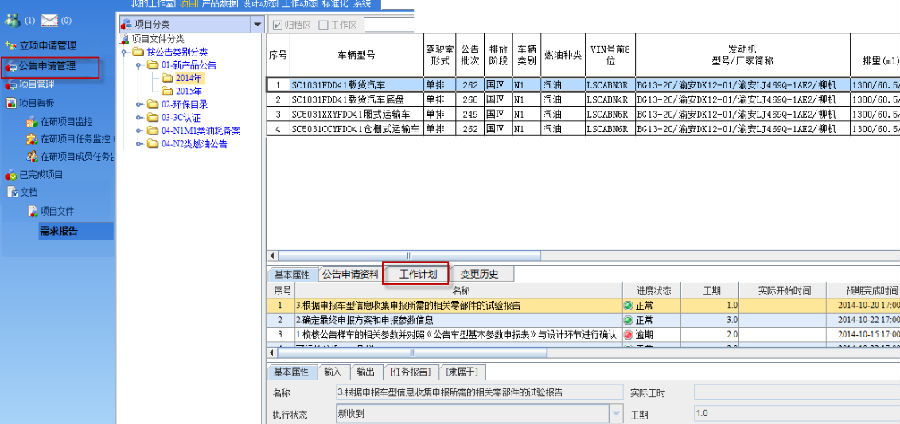Collapse the 01-新产品公告 tree node
The image size is (900, 424).
pos(139,65)
